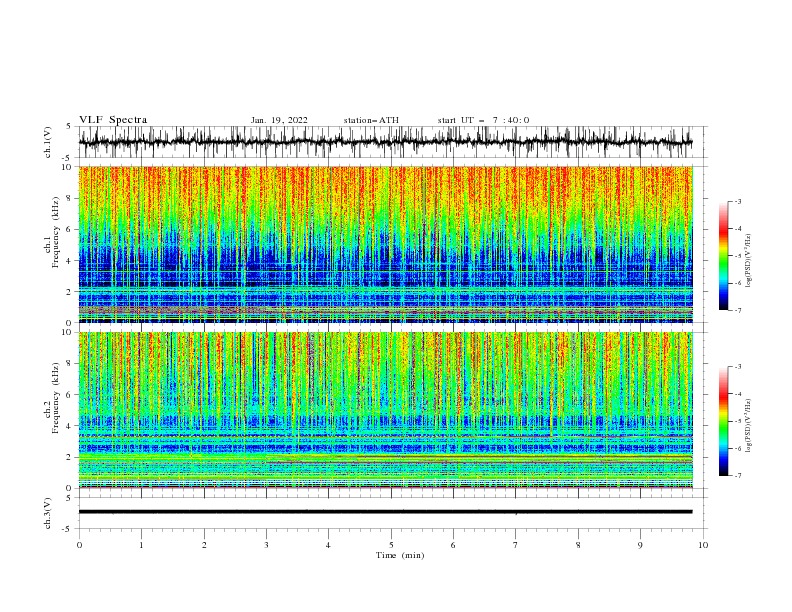The height and width of the screenshot is (612, 792).
Task: Click the time axis tick label "9"
Action: point(640,545)
